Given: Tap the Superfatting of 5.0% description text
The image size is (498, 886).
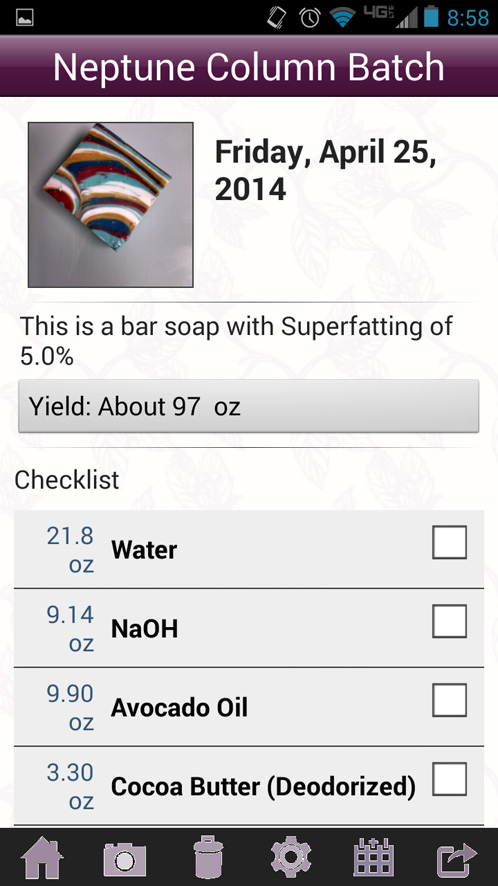Looking at the screenshot, I should pos(236,341).
